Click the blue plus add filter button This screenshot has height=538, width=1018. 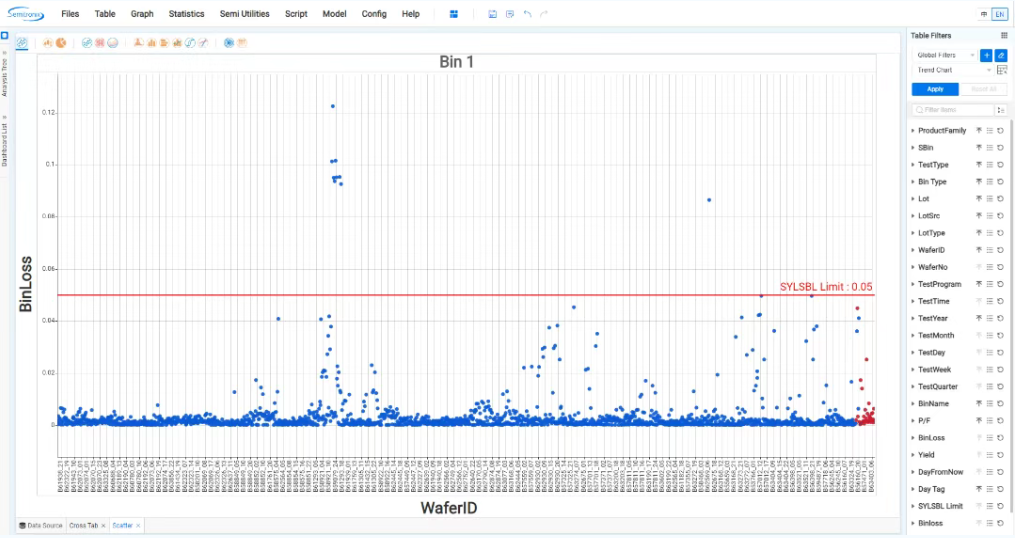(986, 55)
